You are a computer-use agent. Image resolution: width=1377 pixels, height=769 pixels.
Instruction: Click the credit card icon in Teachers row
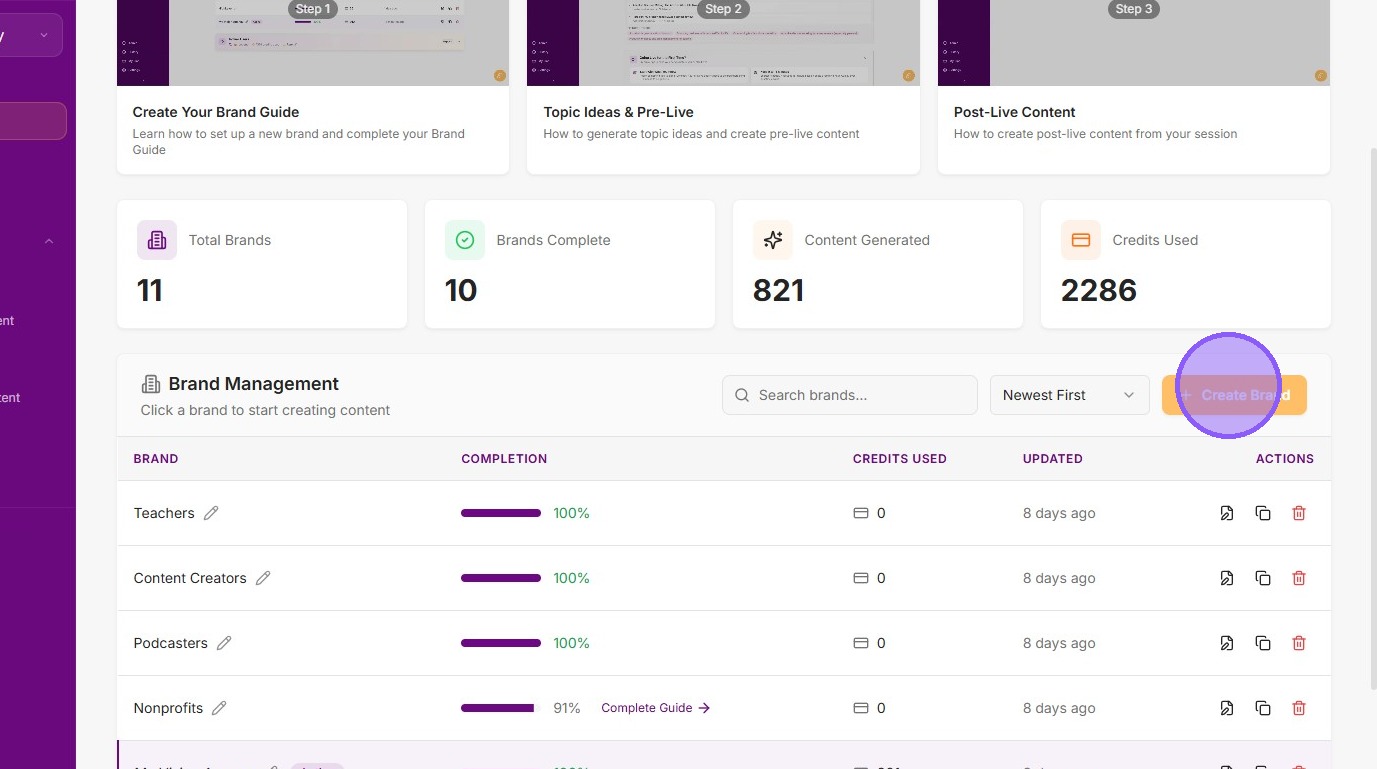860,513
